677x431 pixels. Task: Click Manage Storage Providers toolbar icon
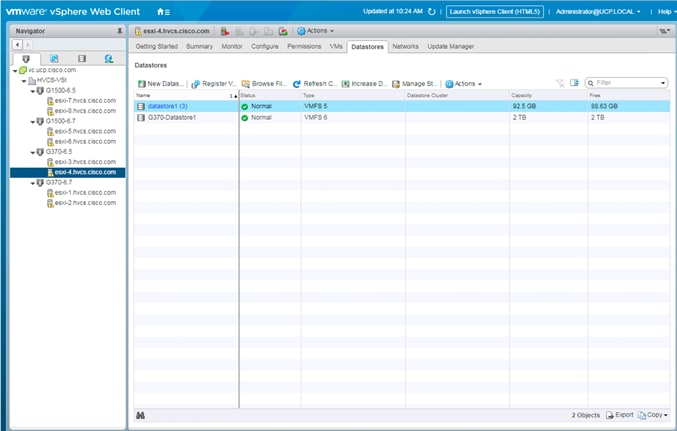click(x=395, y=84)
